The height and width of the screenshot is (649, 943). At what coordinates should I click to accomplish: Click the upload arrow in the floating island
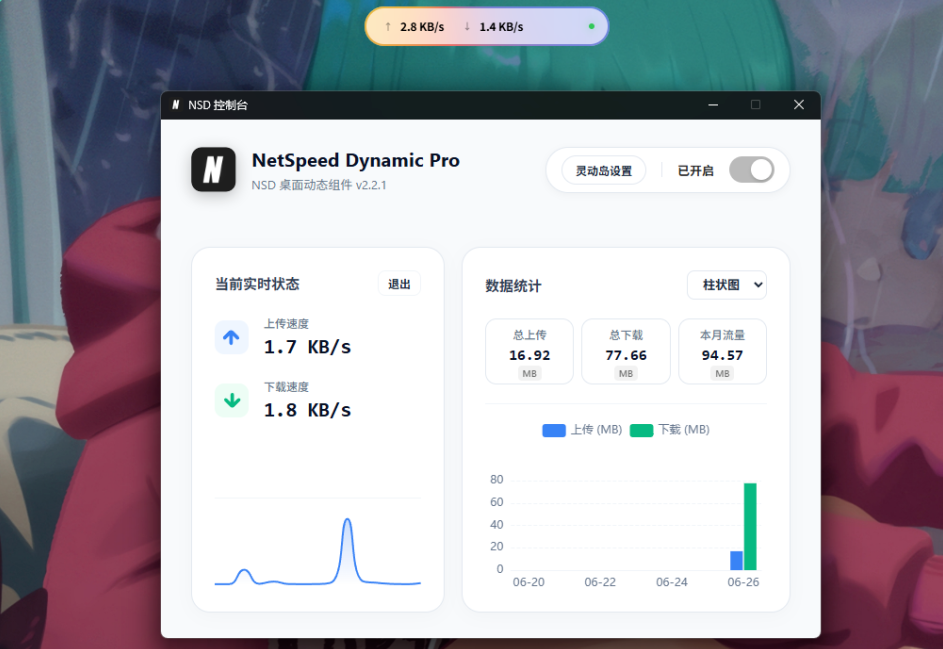point(388,26)
